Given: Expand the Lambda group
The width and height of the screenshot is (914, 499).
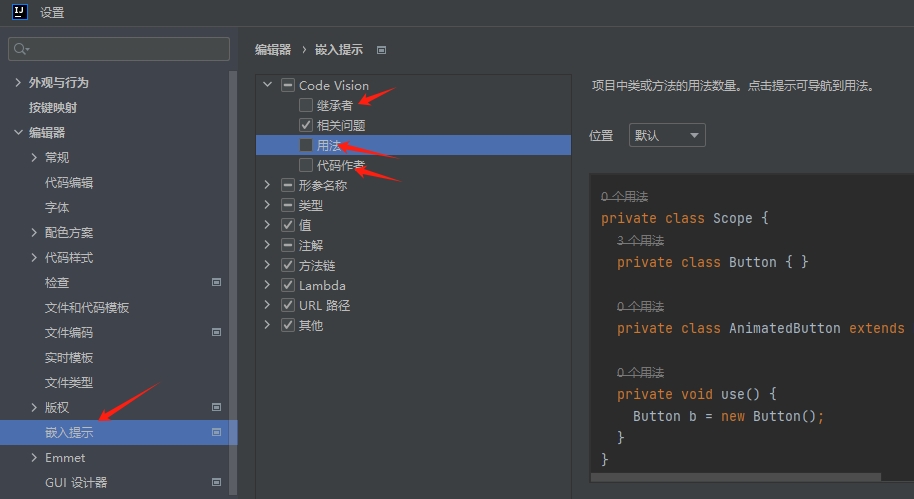Looking at the screenshot, I should (268, 284).
